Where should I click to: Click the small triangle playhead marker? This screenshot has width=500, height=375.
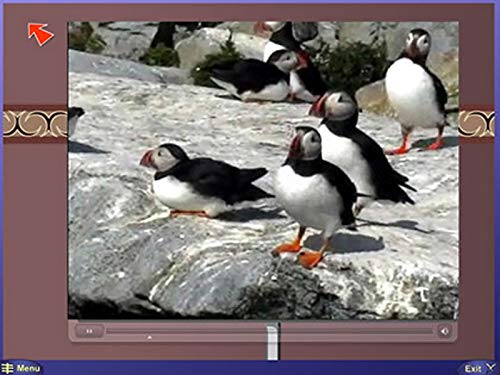point(150,337)
